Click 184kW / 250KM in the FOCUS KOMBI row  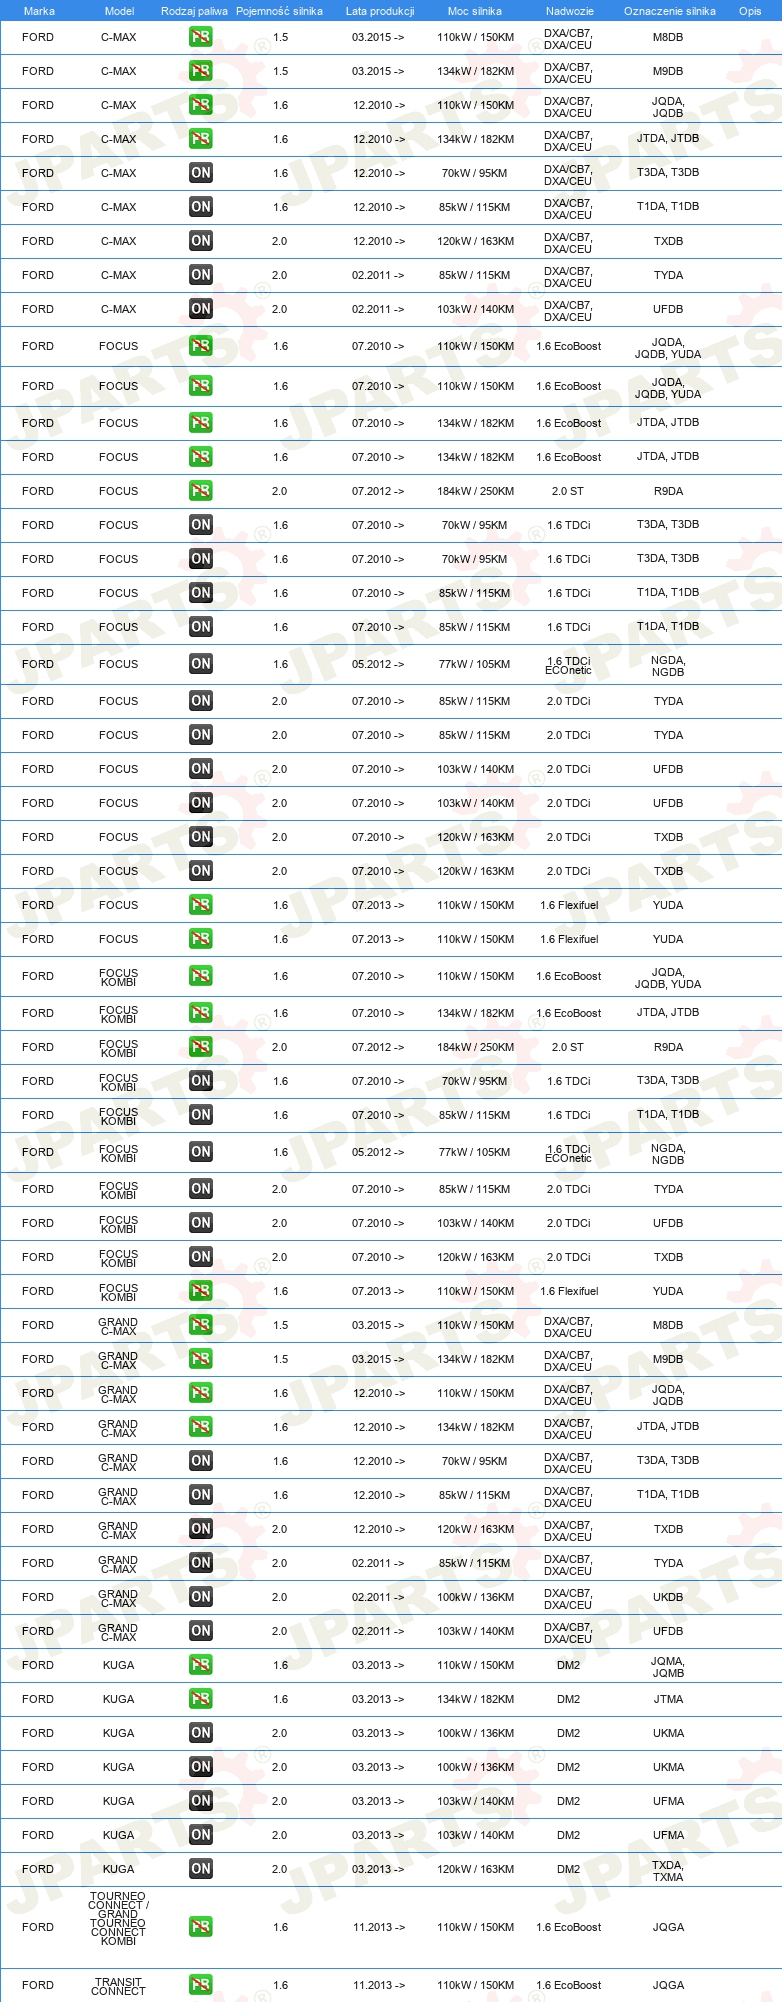[x=475, y=1047]
